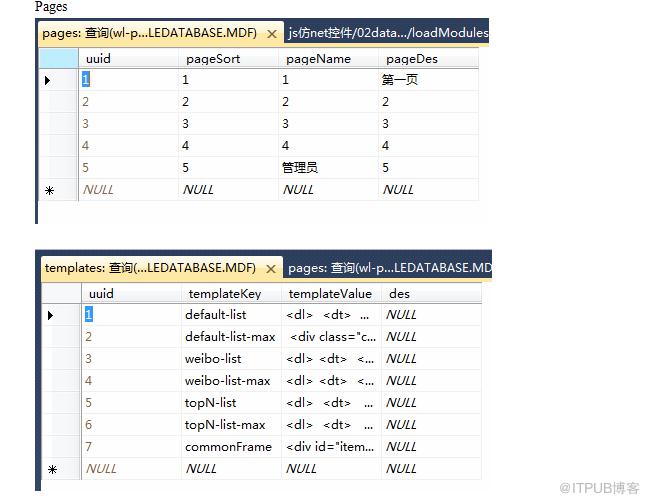Close the pages query tab
Screen dimensions: 649x503
[272, 34]
